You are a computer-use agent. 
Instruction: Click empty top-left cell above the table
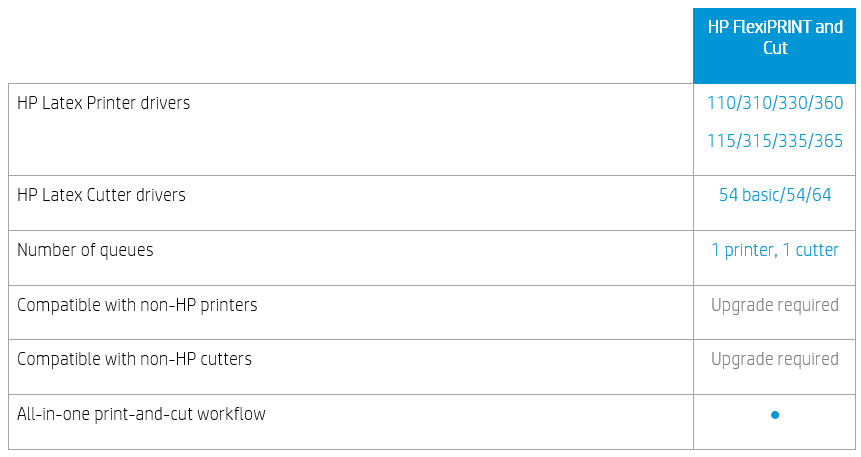pyautogui.click(x=351, y=46)
